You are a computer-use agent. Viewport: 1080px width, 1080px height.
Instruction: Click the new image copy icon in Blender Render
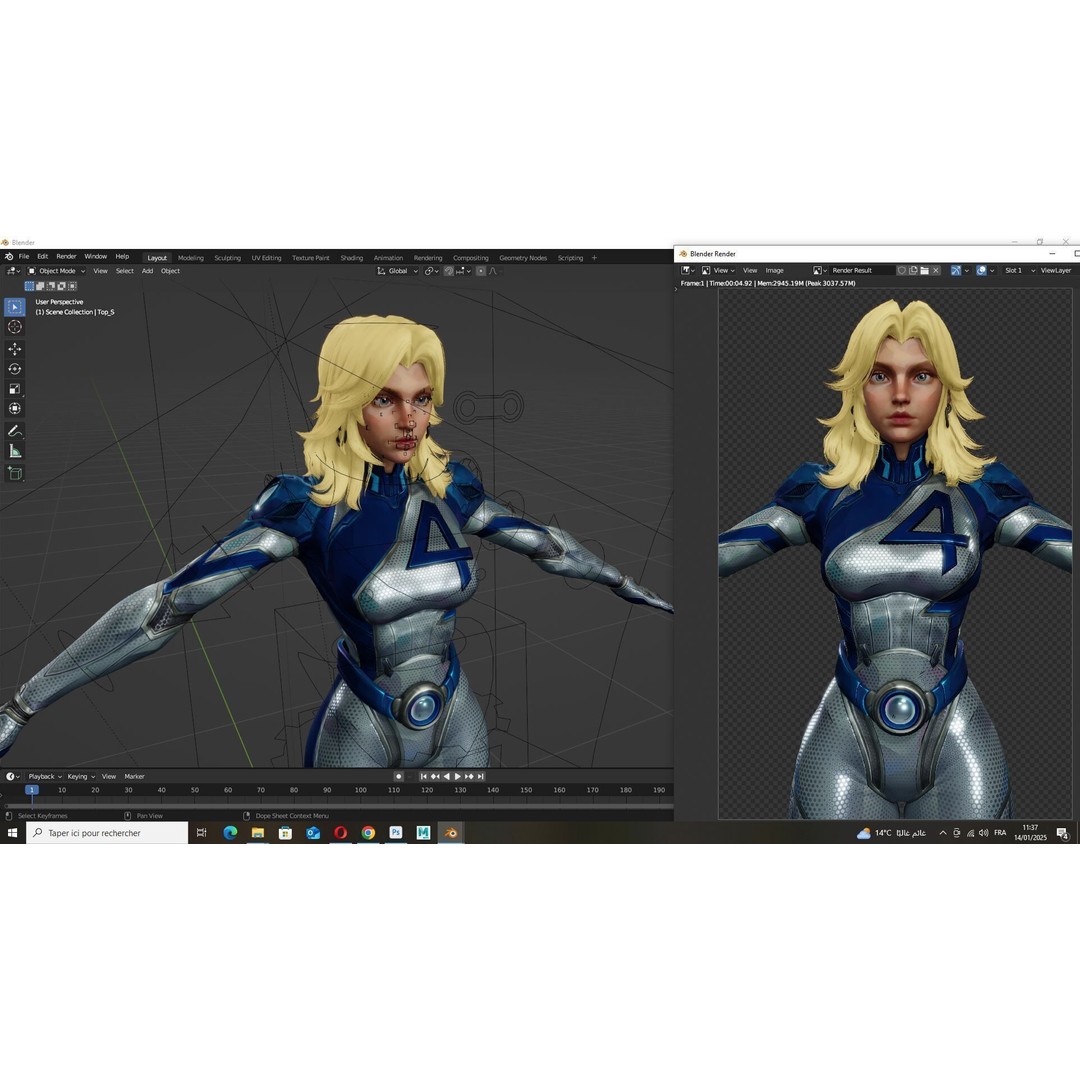[x=913, y=271]
